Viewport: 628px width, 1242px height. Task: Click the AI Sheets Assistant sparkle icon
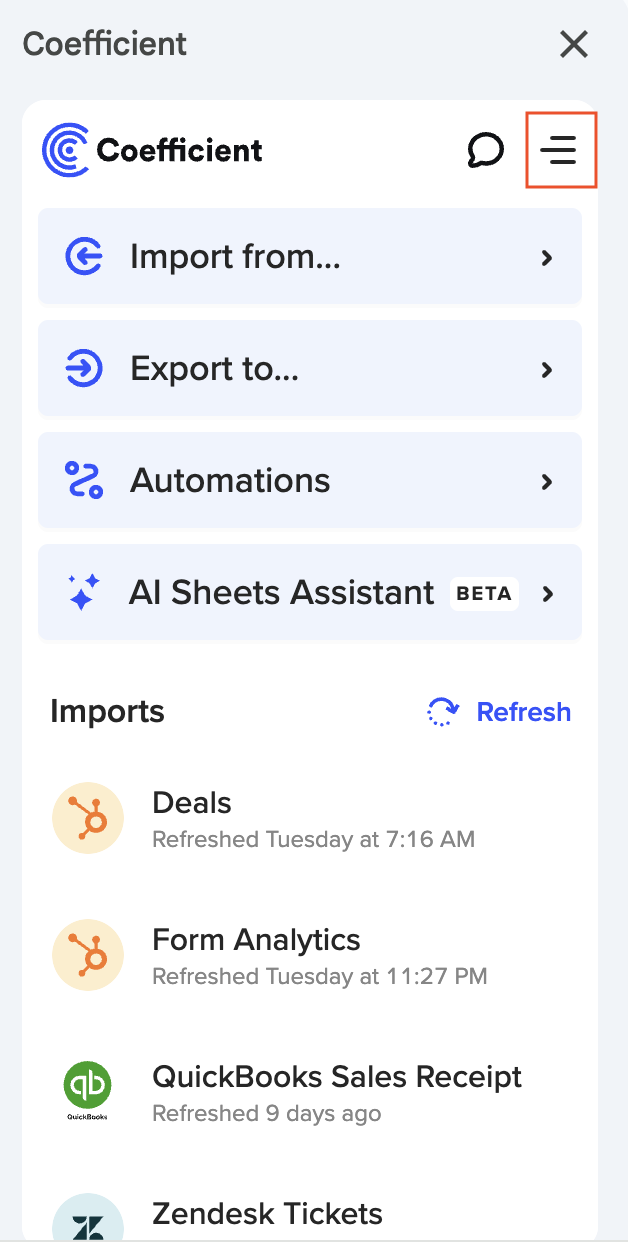[84, 592]
